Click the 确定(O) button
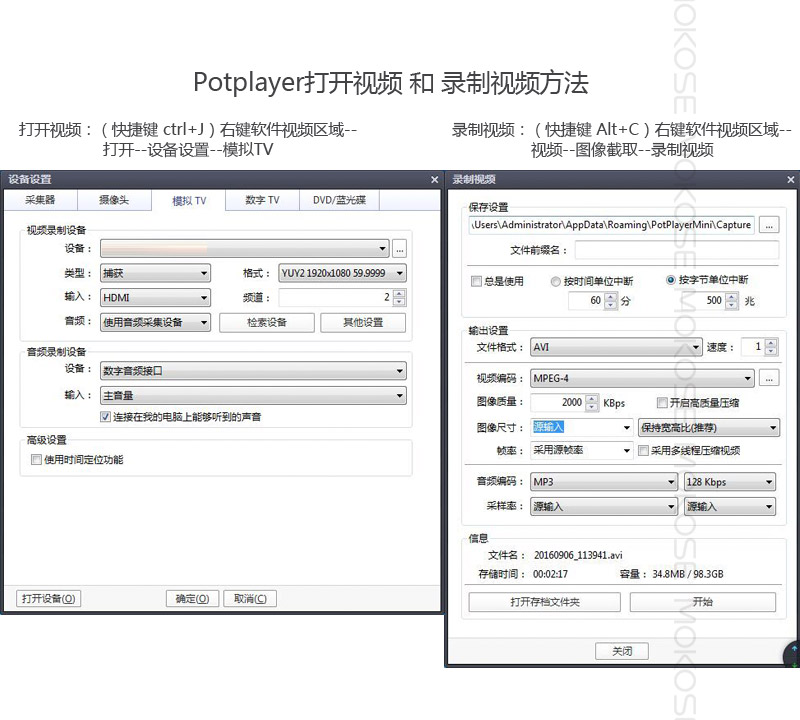800x720 pixels. point(192,599)
